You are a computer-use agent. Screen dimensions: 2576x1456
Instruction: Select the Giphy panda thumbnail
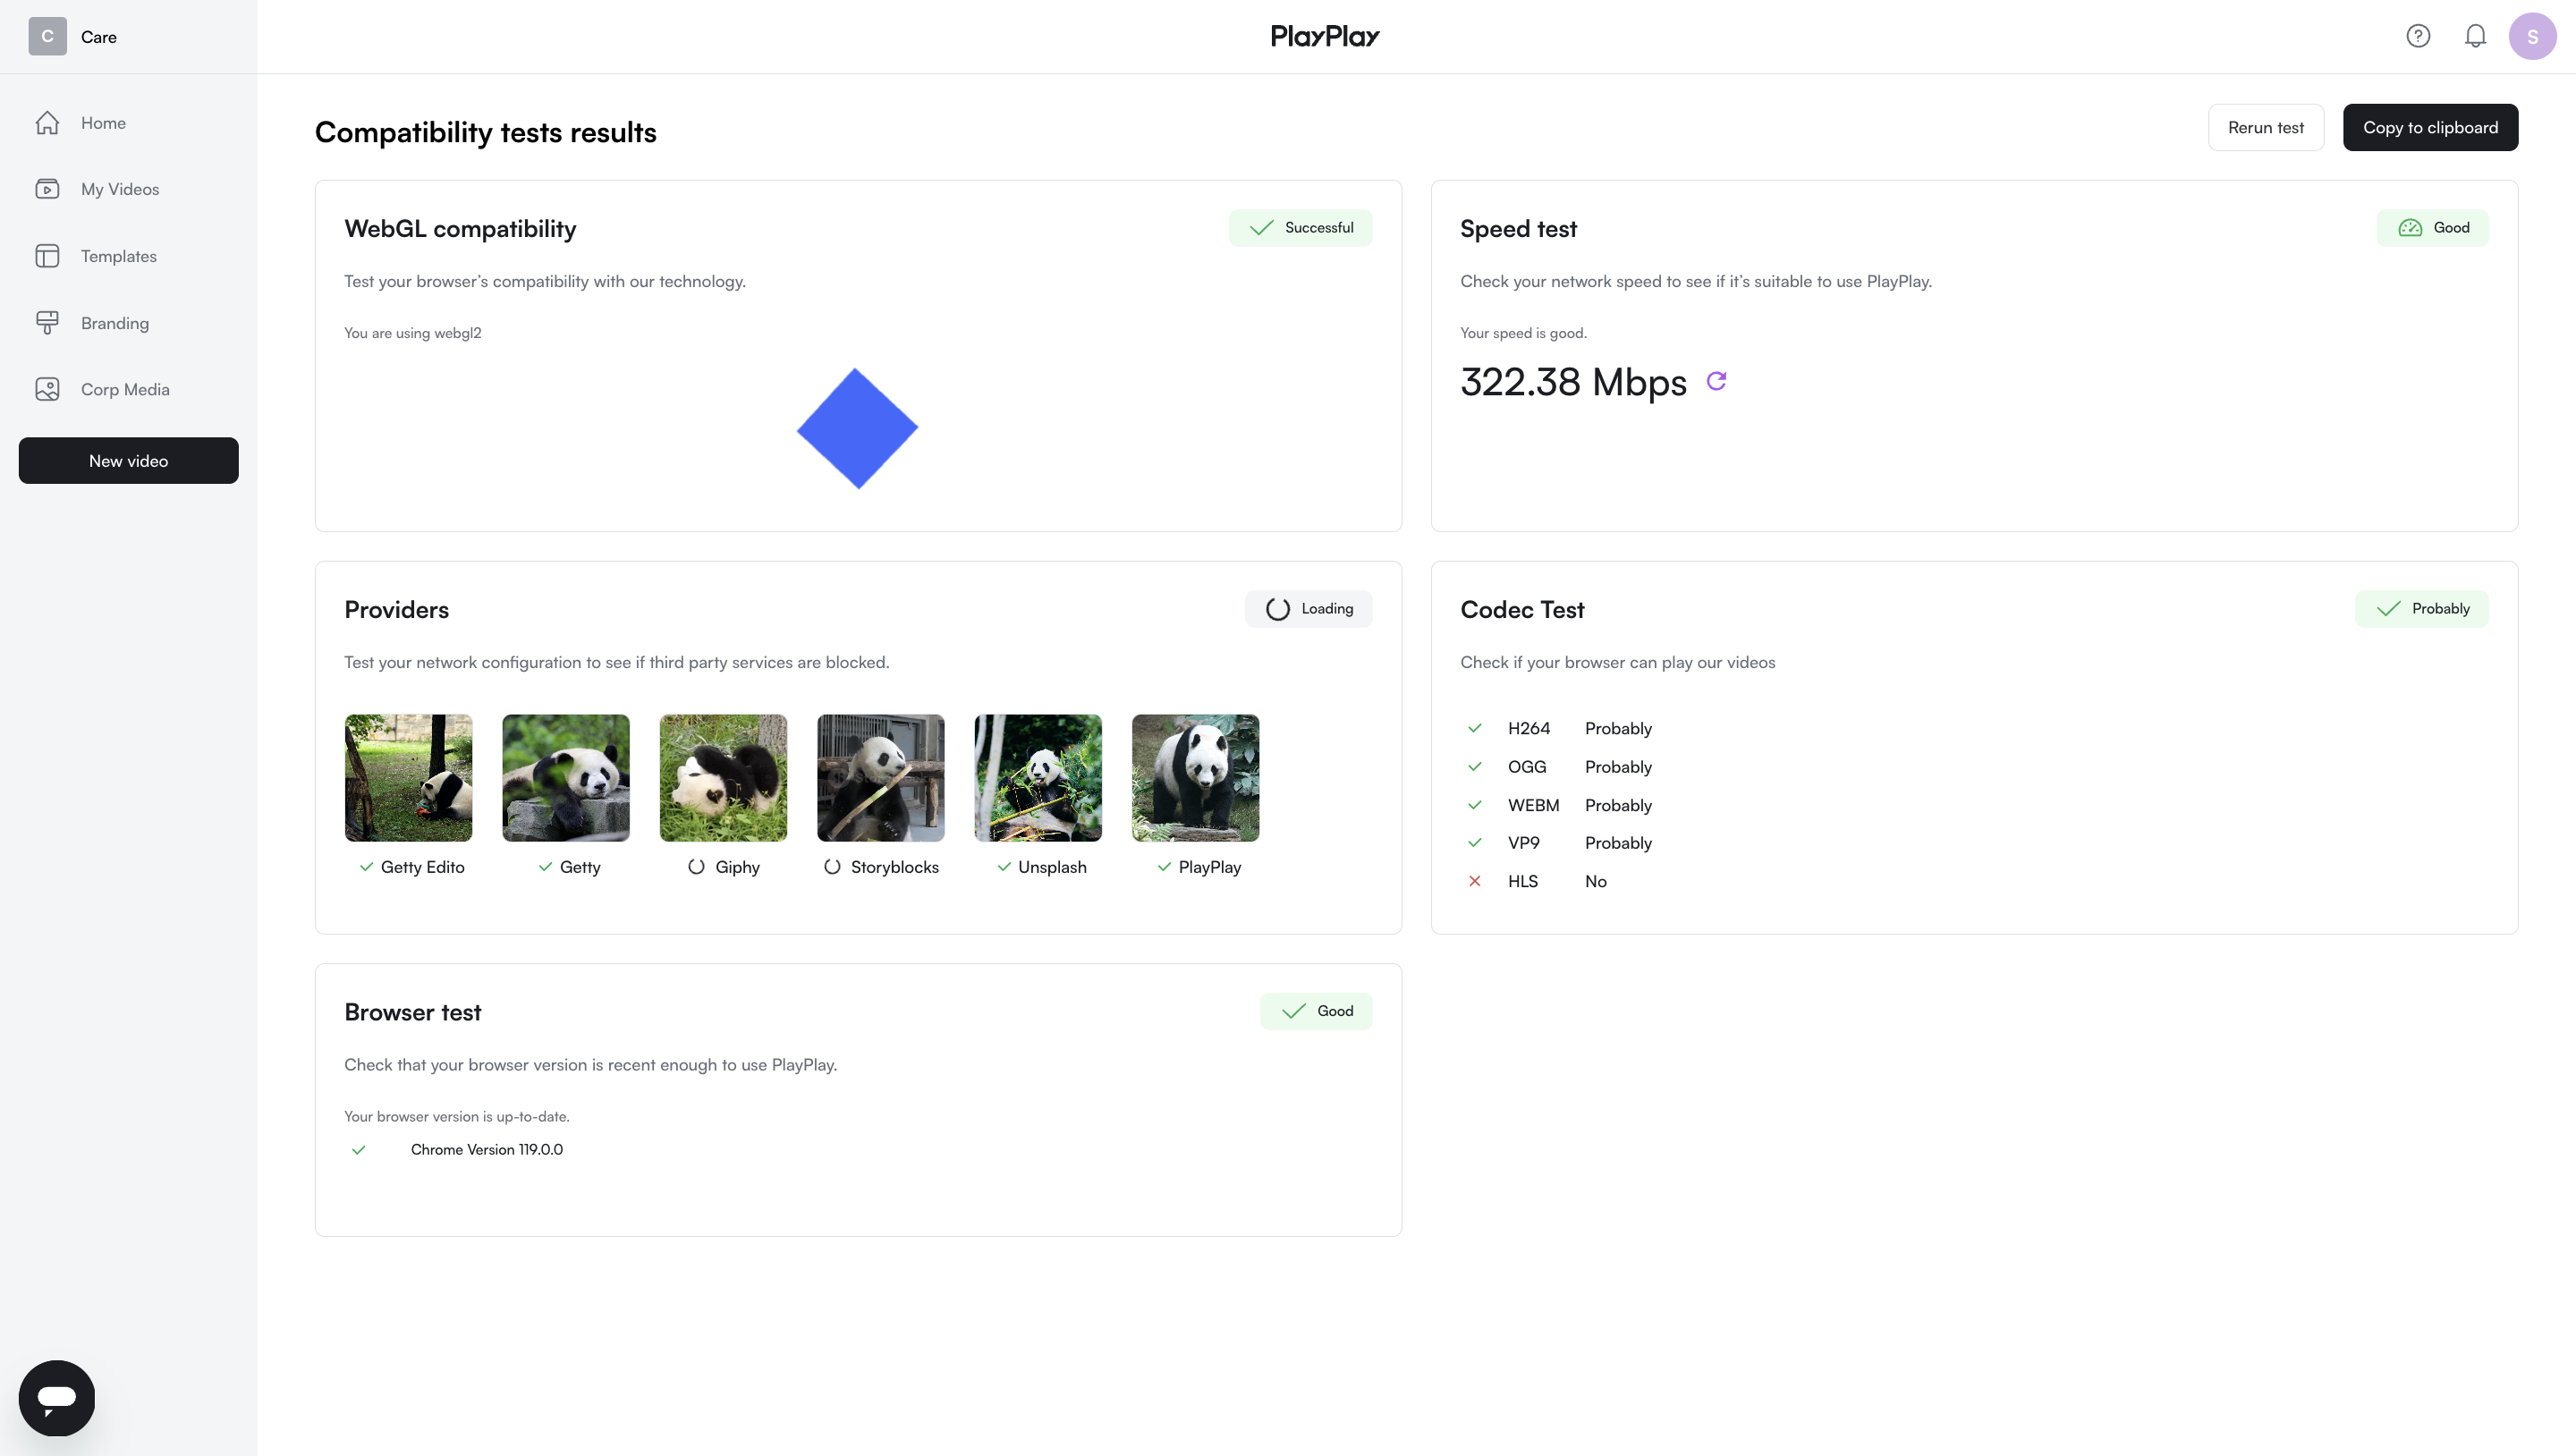(723, 777)
